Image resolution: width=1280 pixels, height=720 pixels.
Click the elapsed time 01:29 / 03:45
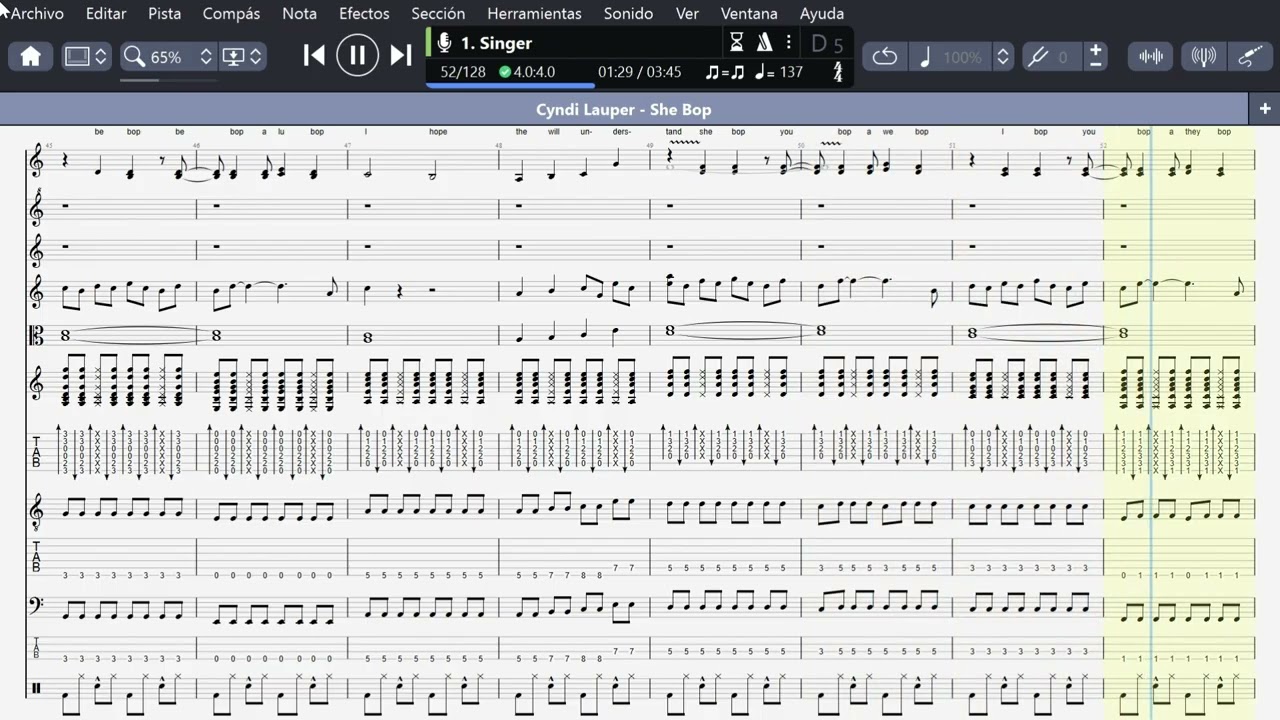pos(639,72)
